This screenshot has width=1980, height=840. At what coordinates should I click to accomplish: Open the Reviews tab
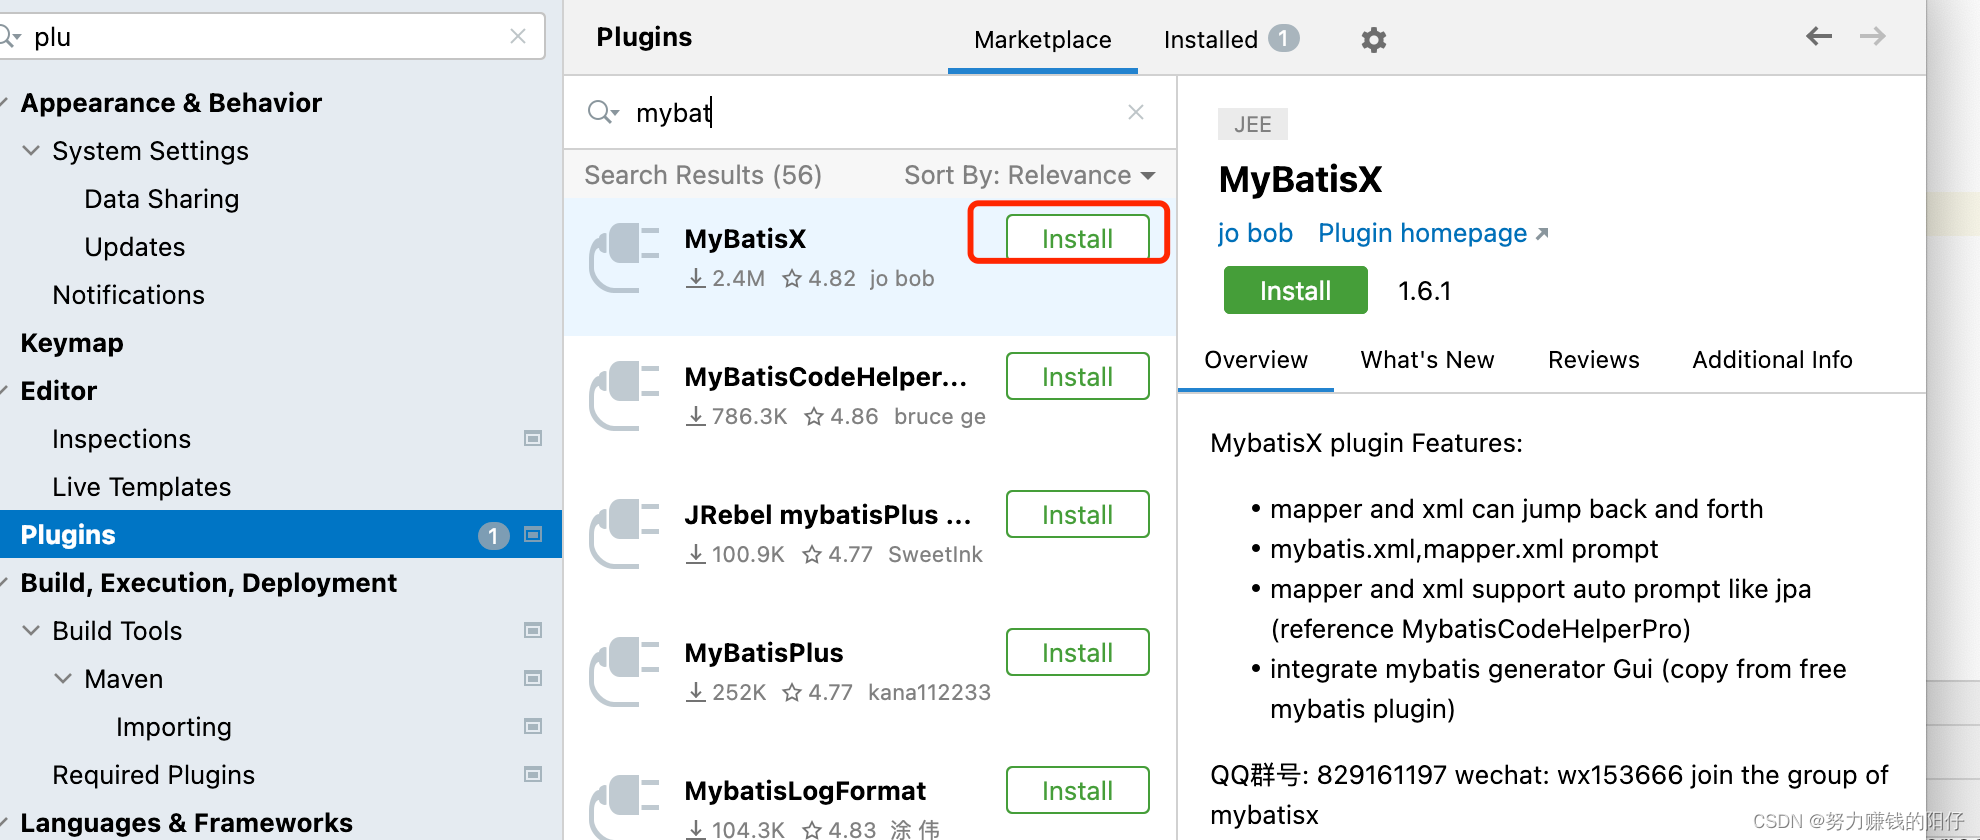(1593, 360)
